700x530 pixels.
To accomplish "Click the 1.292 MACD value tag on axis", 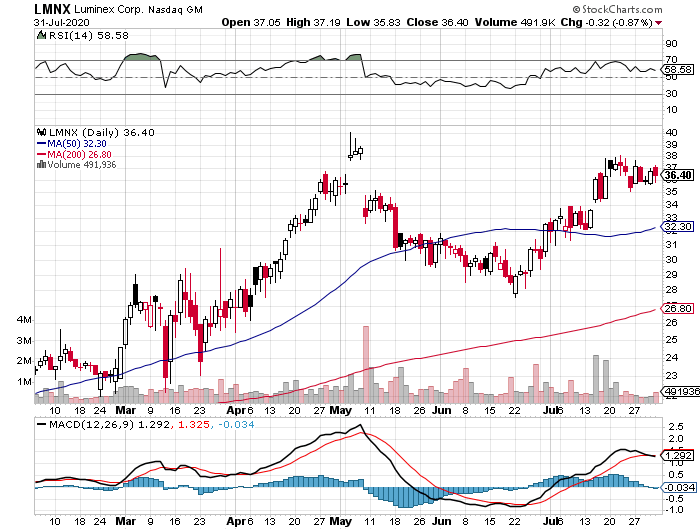I will coord(677,455).
